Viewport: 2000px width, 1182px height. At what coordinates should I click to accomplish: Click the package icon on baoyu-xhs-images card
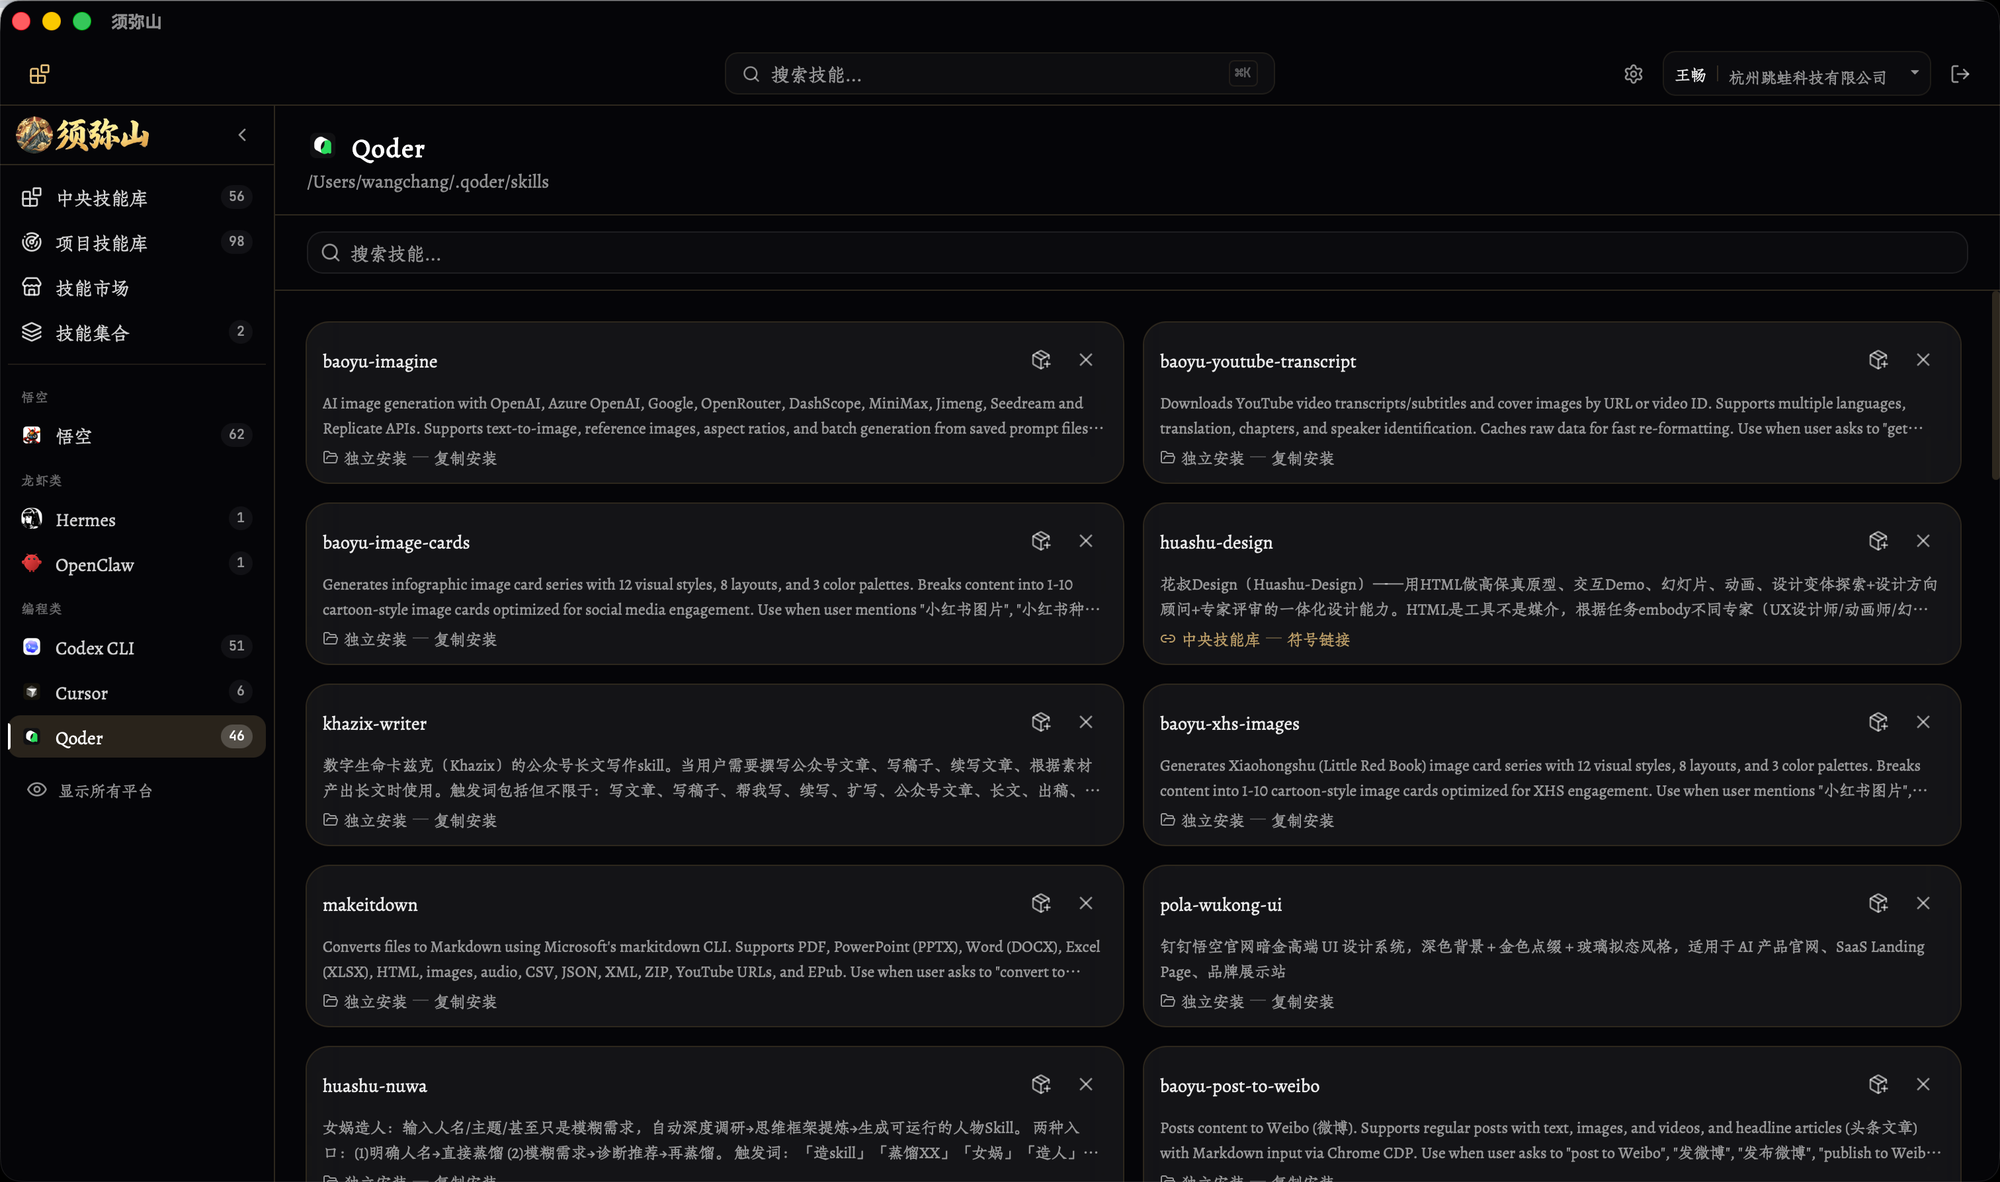point(1878,722)
